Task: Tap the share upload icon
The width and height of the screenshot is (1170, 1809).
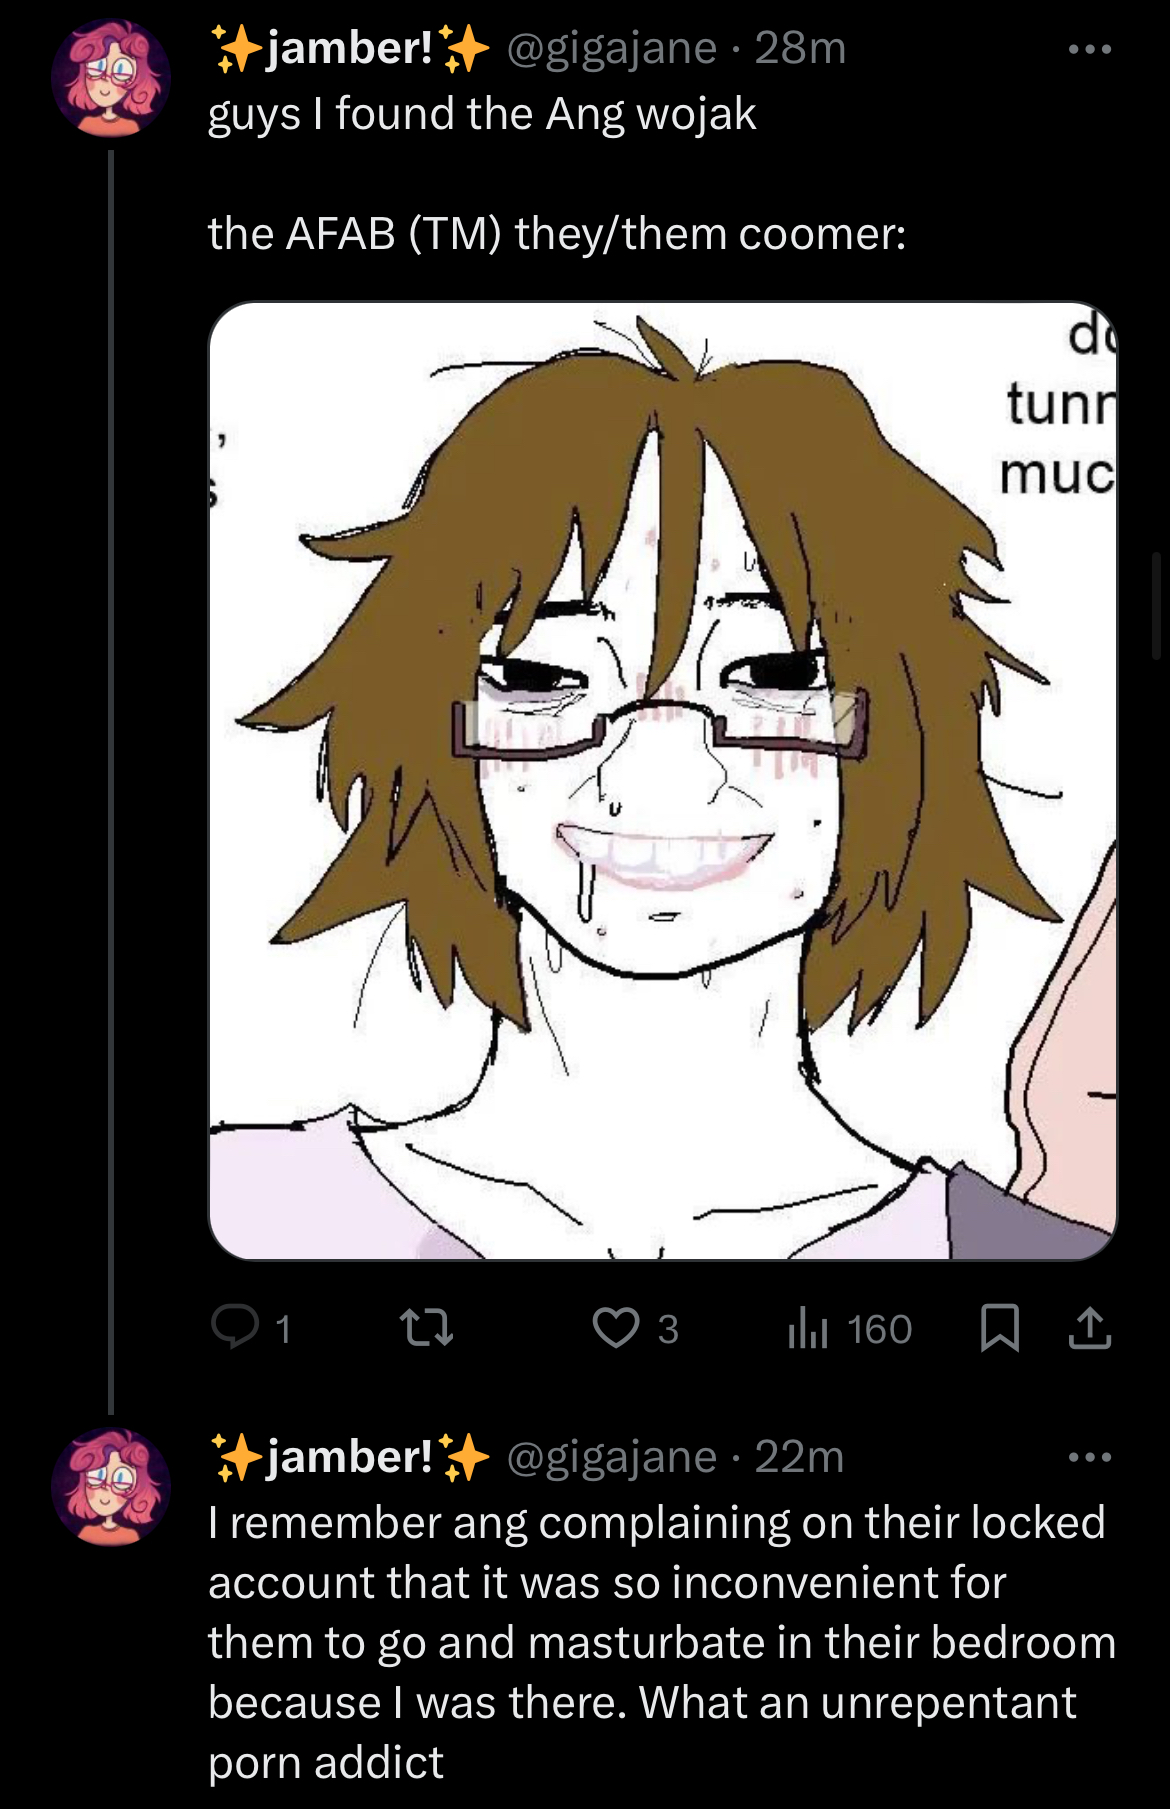Action: pos(1089,1328)
